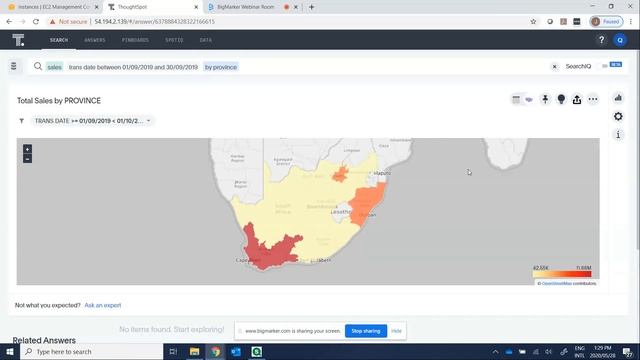Click the Stop sharing button

click(366, 331)
